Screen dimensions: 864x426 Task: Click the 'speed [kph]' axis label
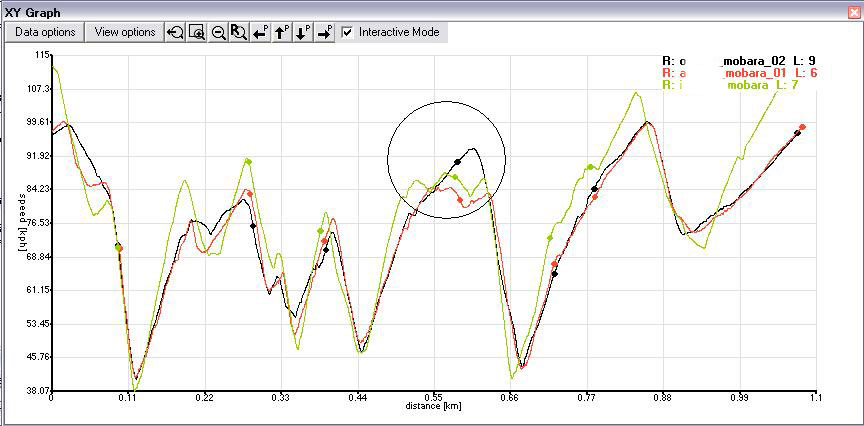tap(21, 222)
